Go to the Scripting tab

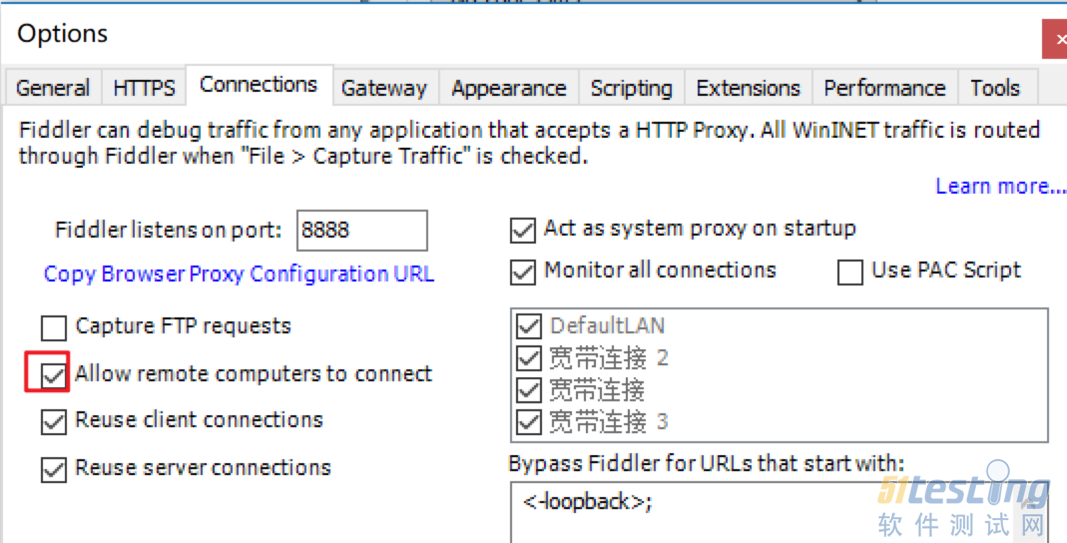pyautogui.click(x=631, y=88)
